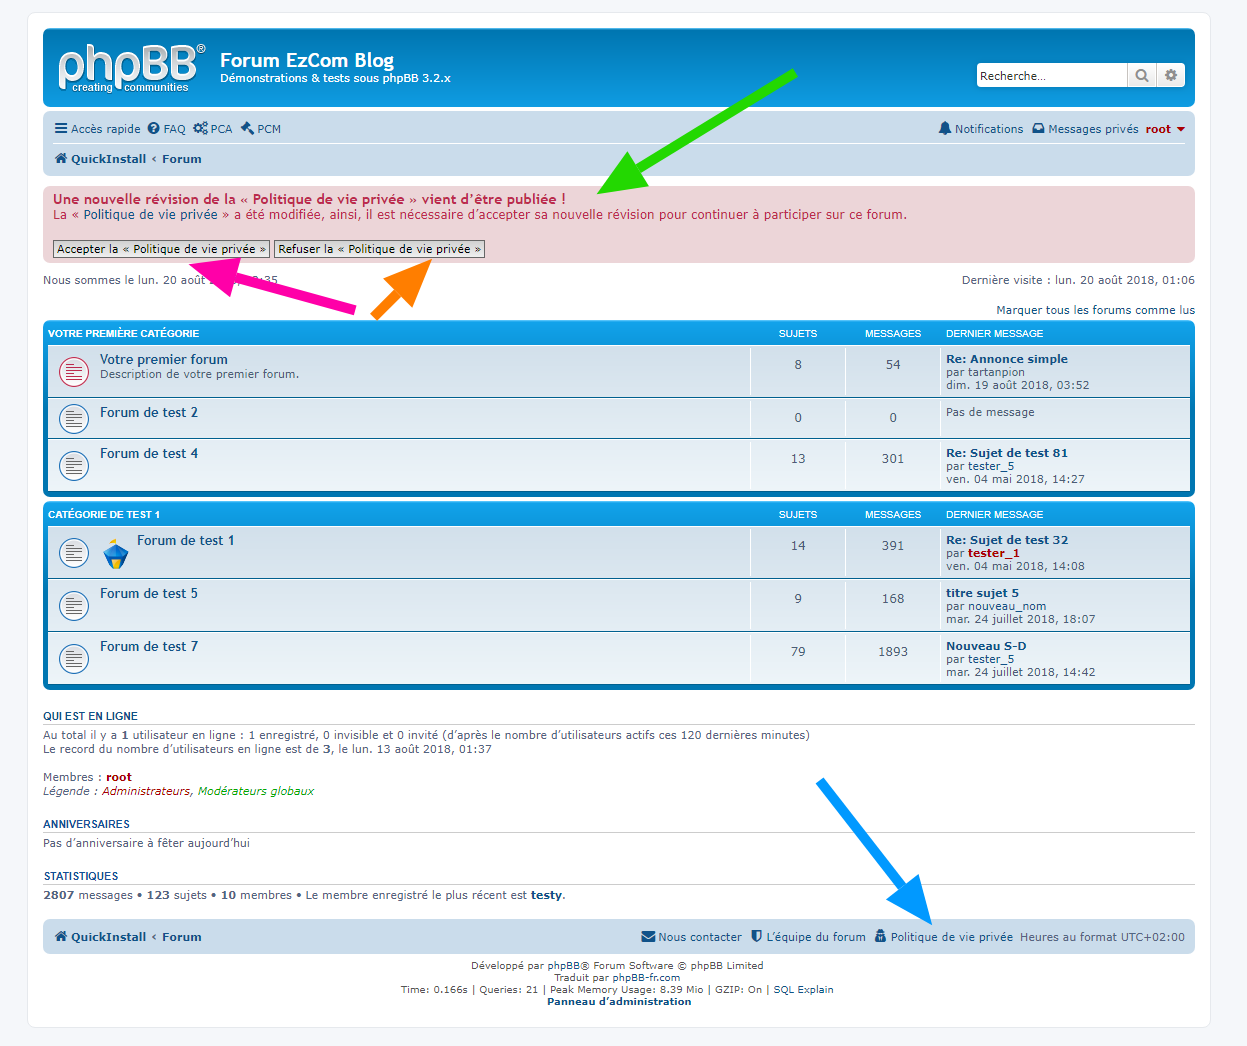
Task: Click unread icon of Votre premier forum
Action: pyautogui.click(x=74, y=372)
